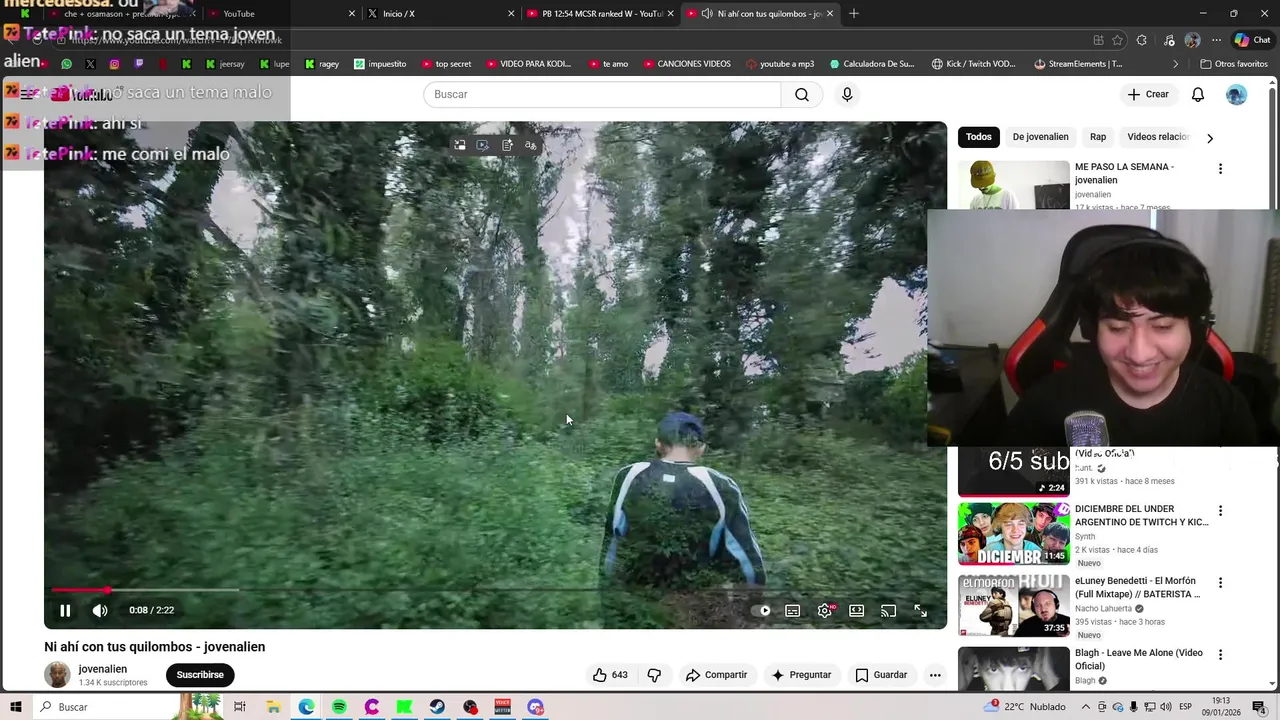
Task: Start voice search with microphone
Action: [847, 94]
